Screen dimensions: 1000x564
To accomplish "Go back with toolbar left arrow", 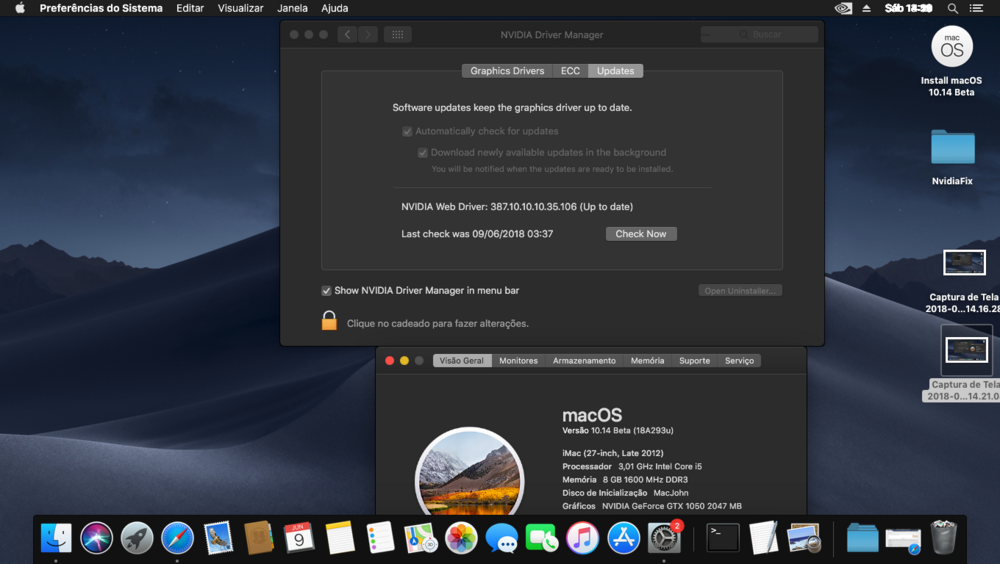I will [347, 35].
